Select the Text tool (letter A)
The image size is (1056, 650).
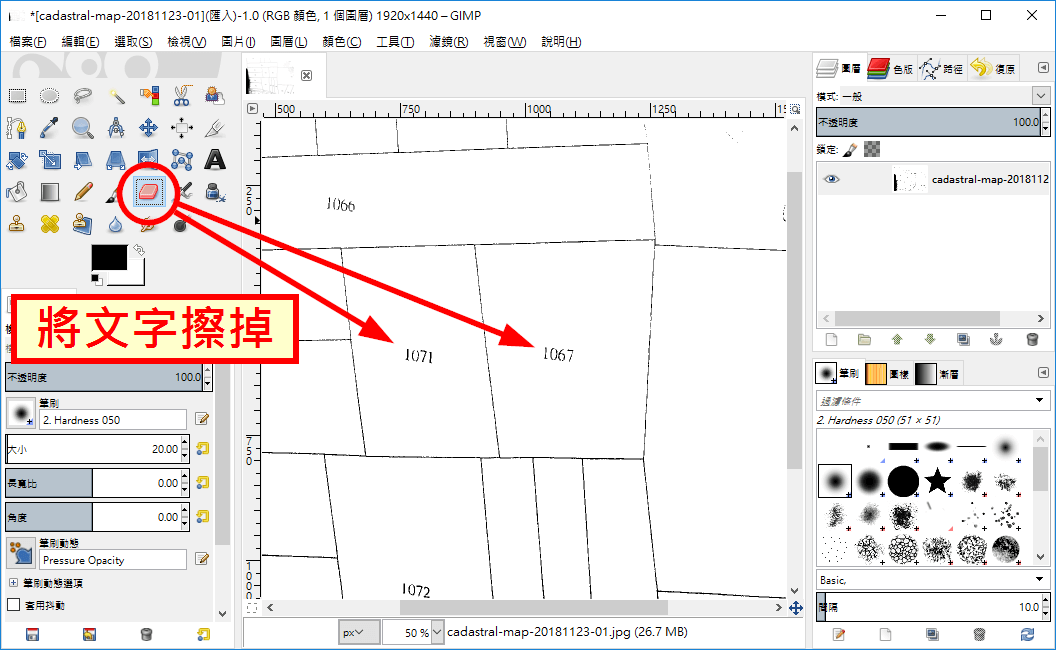point(214,160)
